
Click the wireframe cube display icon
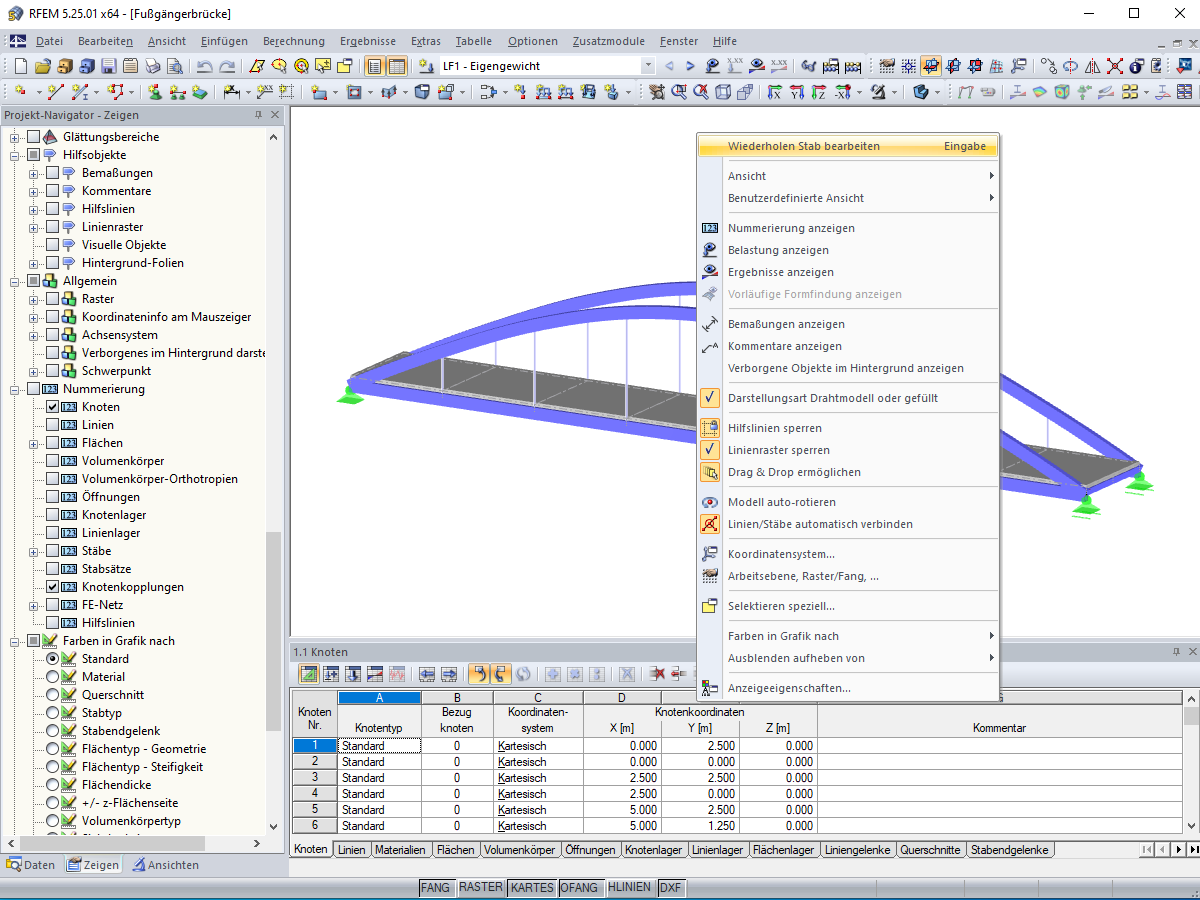tap(723, 92)
